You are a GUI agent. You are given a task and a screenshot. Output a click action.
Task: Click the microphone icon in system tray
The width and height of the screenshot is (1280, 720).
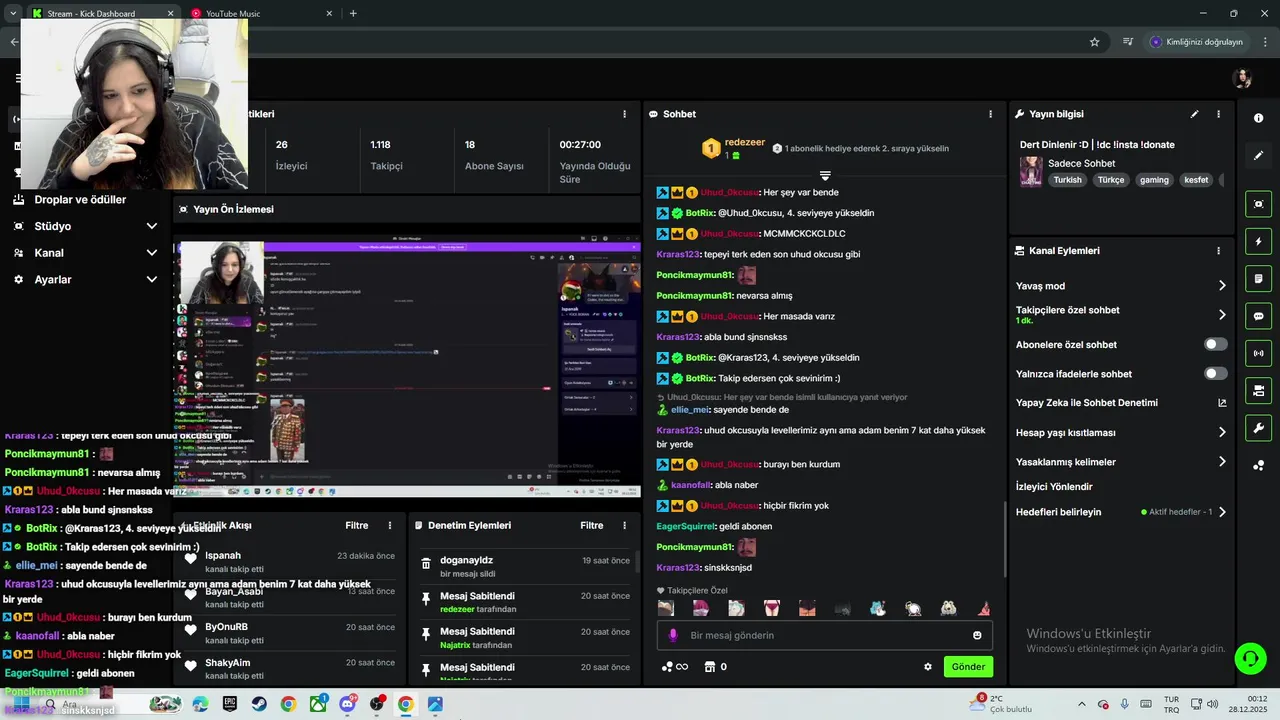coord(1125,704)
